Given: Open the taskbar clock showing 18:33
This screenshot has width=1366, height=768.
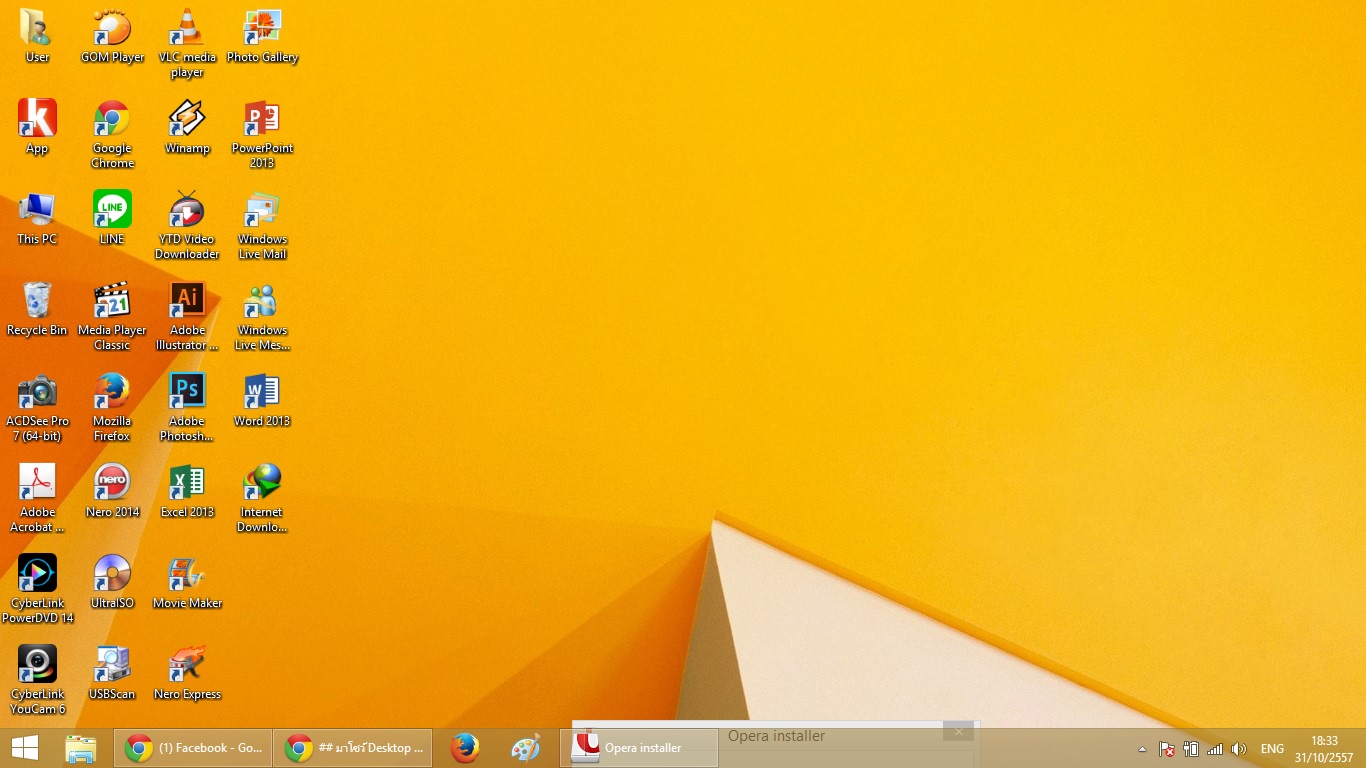Looking at the screenshot, I should tap(1324, 749).
